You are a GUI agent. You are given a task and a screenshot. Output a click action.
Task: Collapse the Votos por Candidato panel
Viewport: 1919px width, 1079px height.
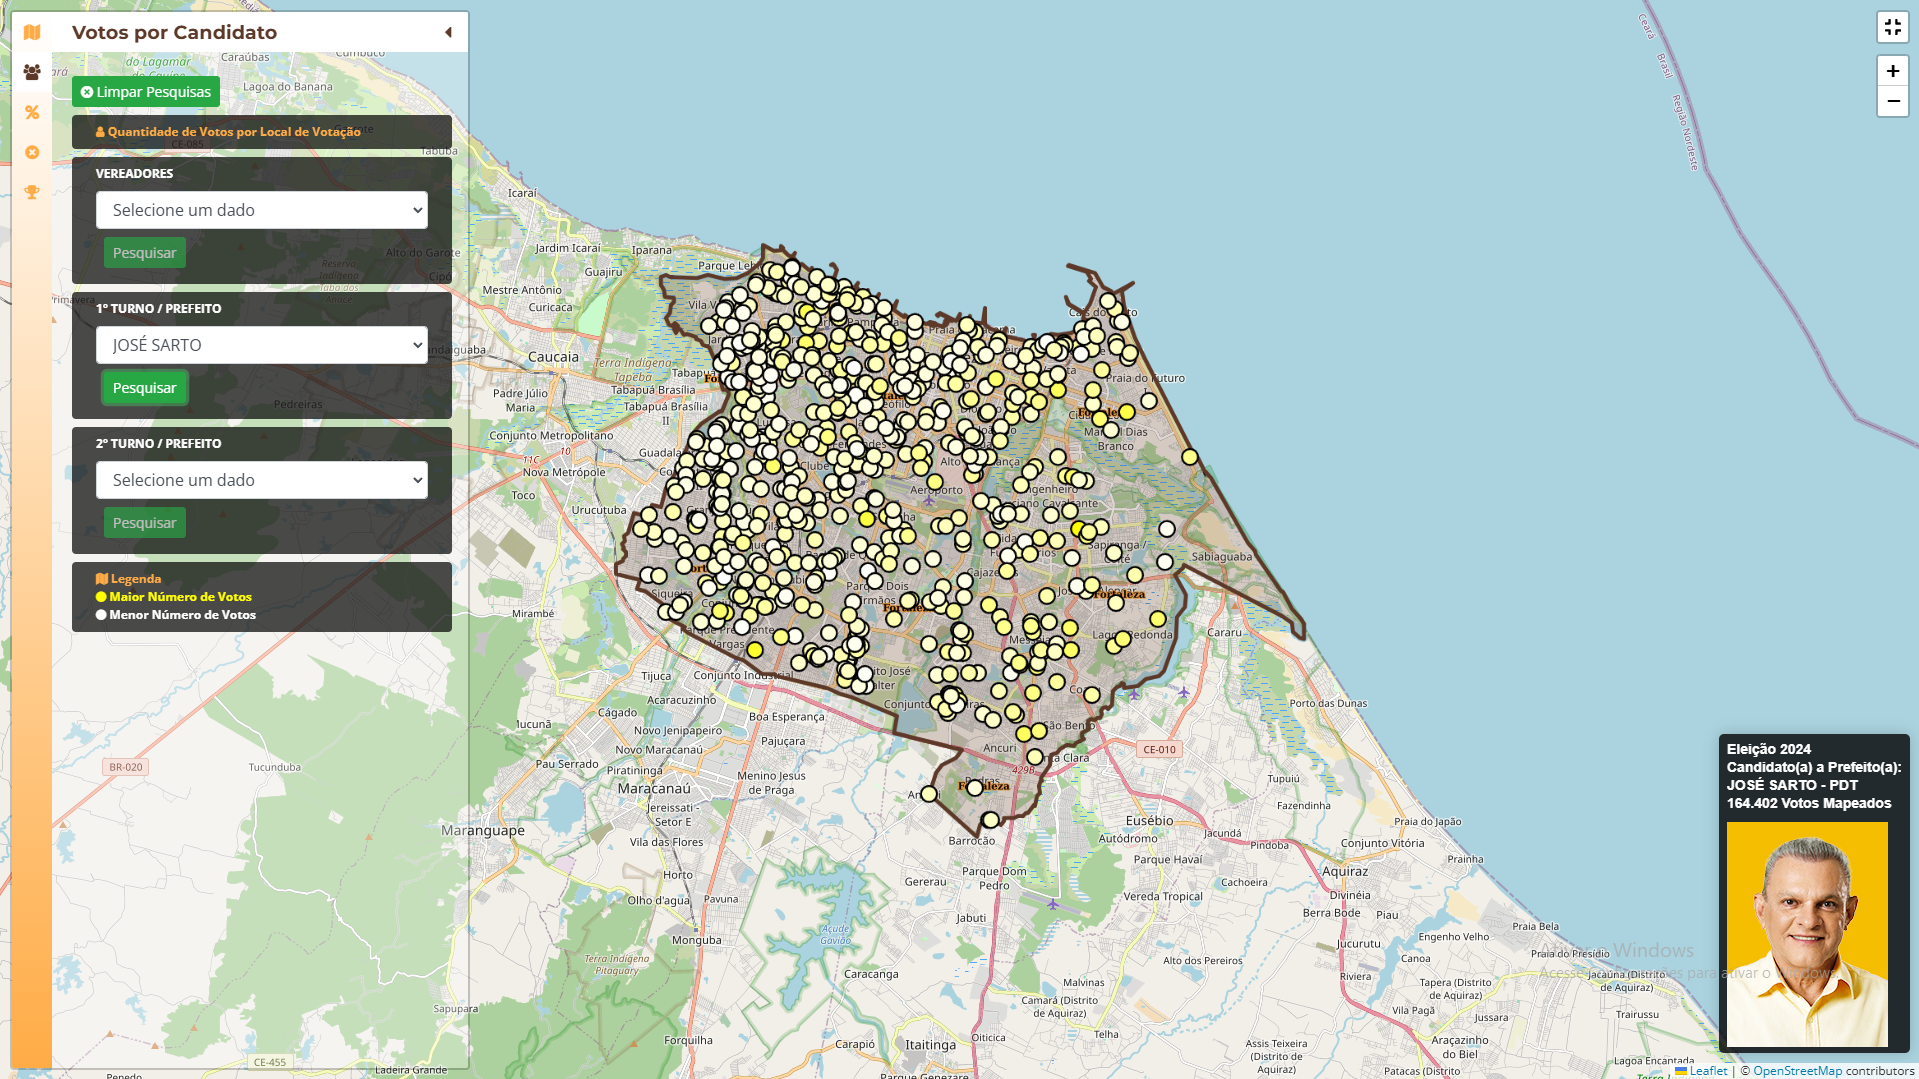(x=448, y=32)
